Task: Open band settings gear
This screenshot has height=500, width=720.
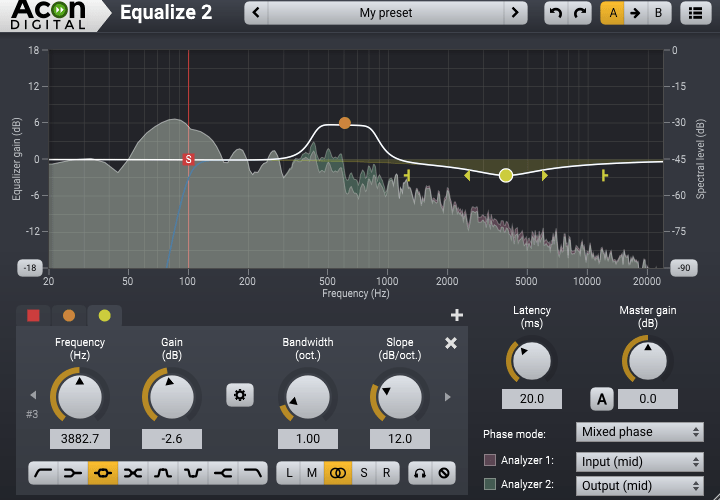Action: tap(240, 395)
